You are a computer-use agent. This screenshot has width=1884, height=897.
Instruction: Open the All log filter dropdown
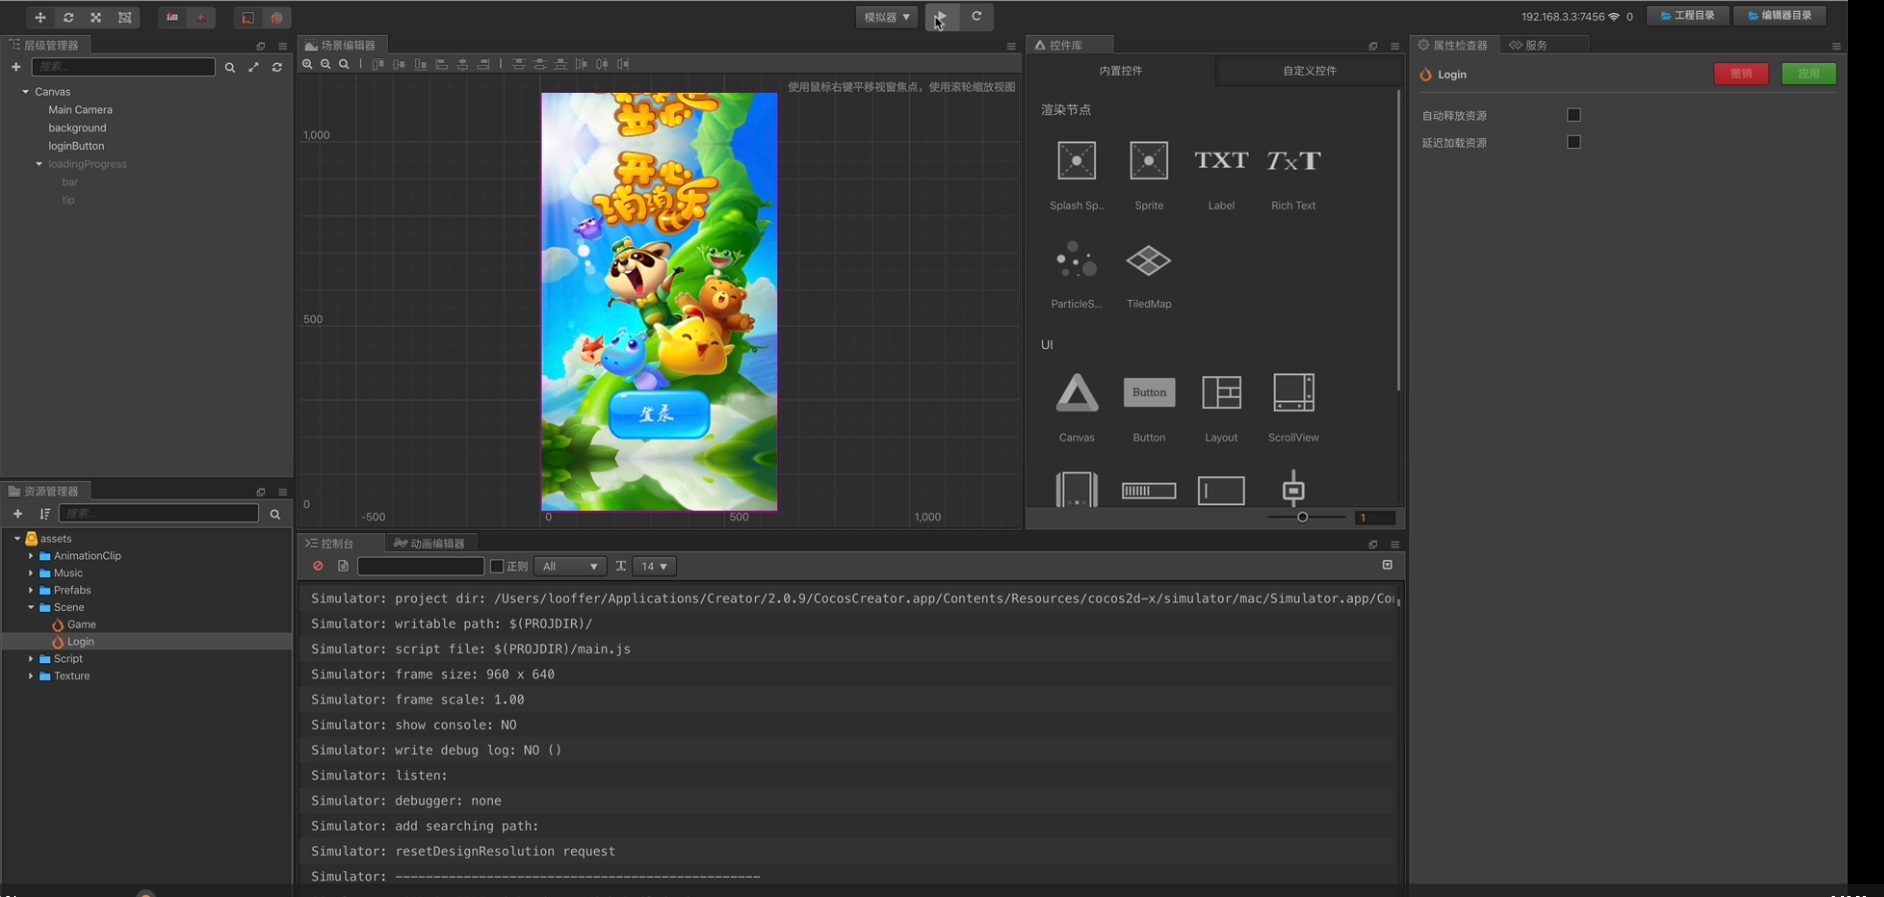tap(570, 566)
